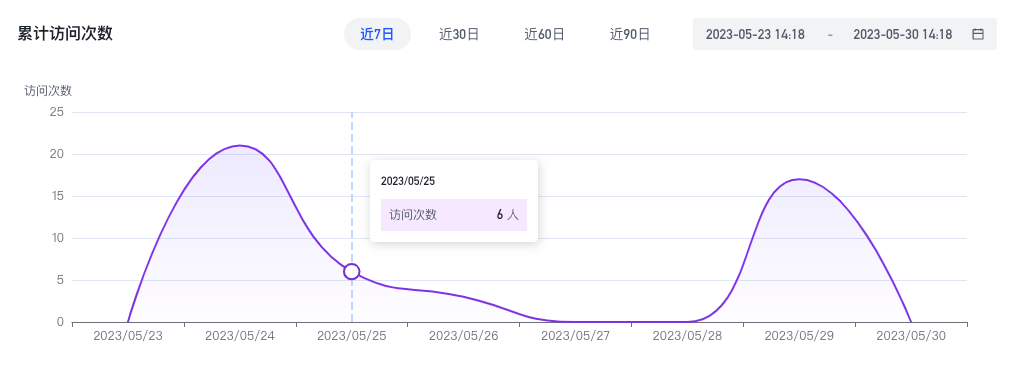Switch to the 近30日 range
1014x368 pixels.
point(459,34)
